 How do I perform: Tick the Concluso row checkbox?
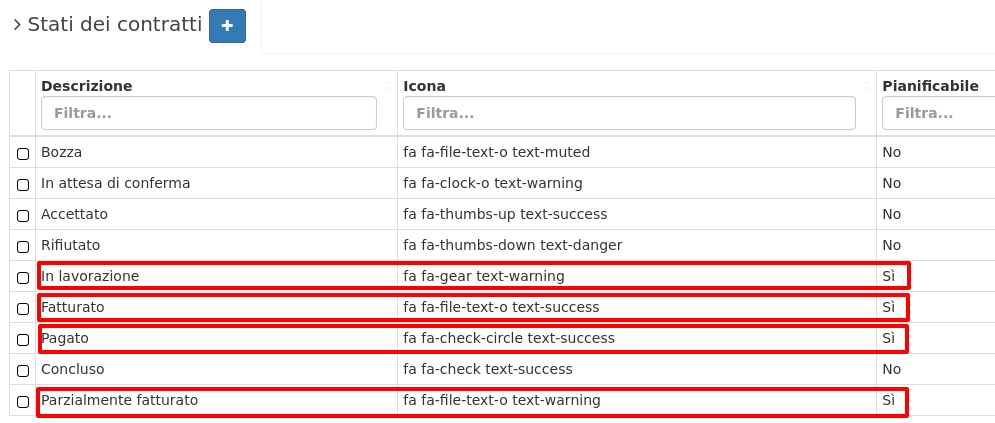[23, 371]
